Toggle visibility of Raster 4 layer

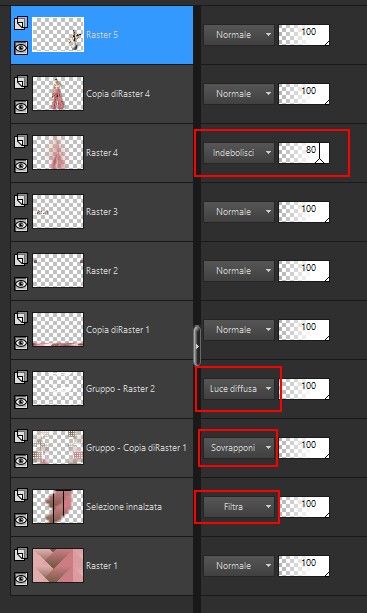pos(21,166)
